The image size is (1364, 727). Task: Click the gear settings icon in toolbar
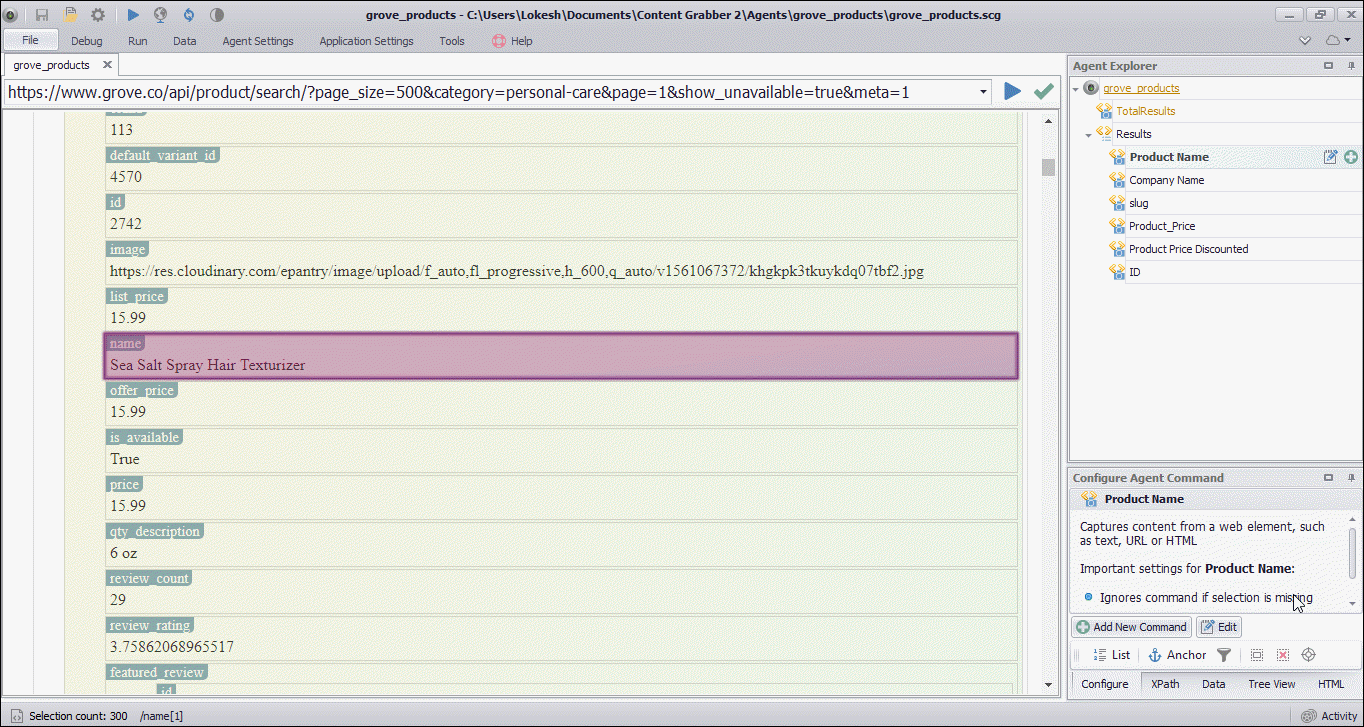[x=97, y=15]
